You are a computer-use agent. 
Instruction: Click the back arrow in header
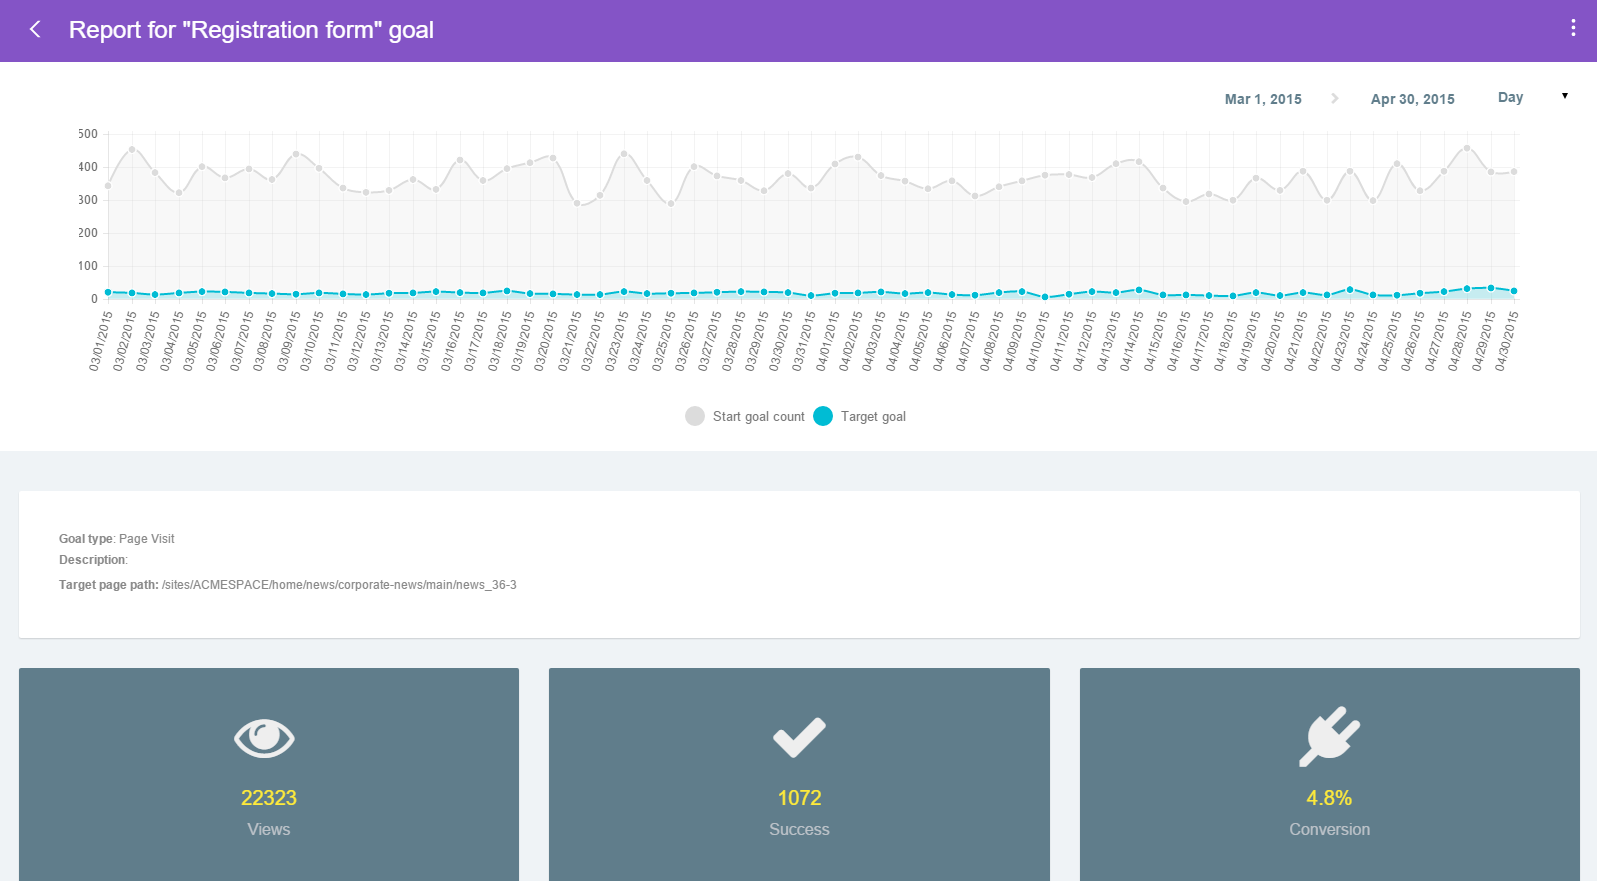coord(36,30)
